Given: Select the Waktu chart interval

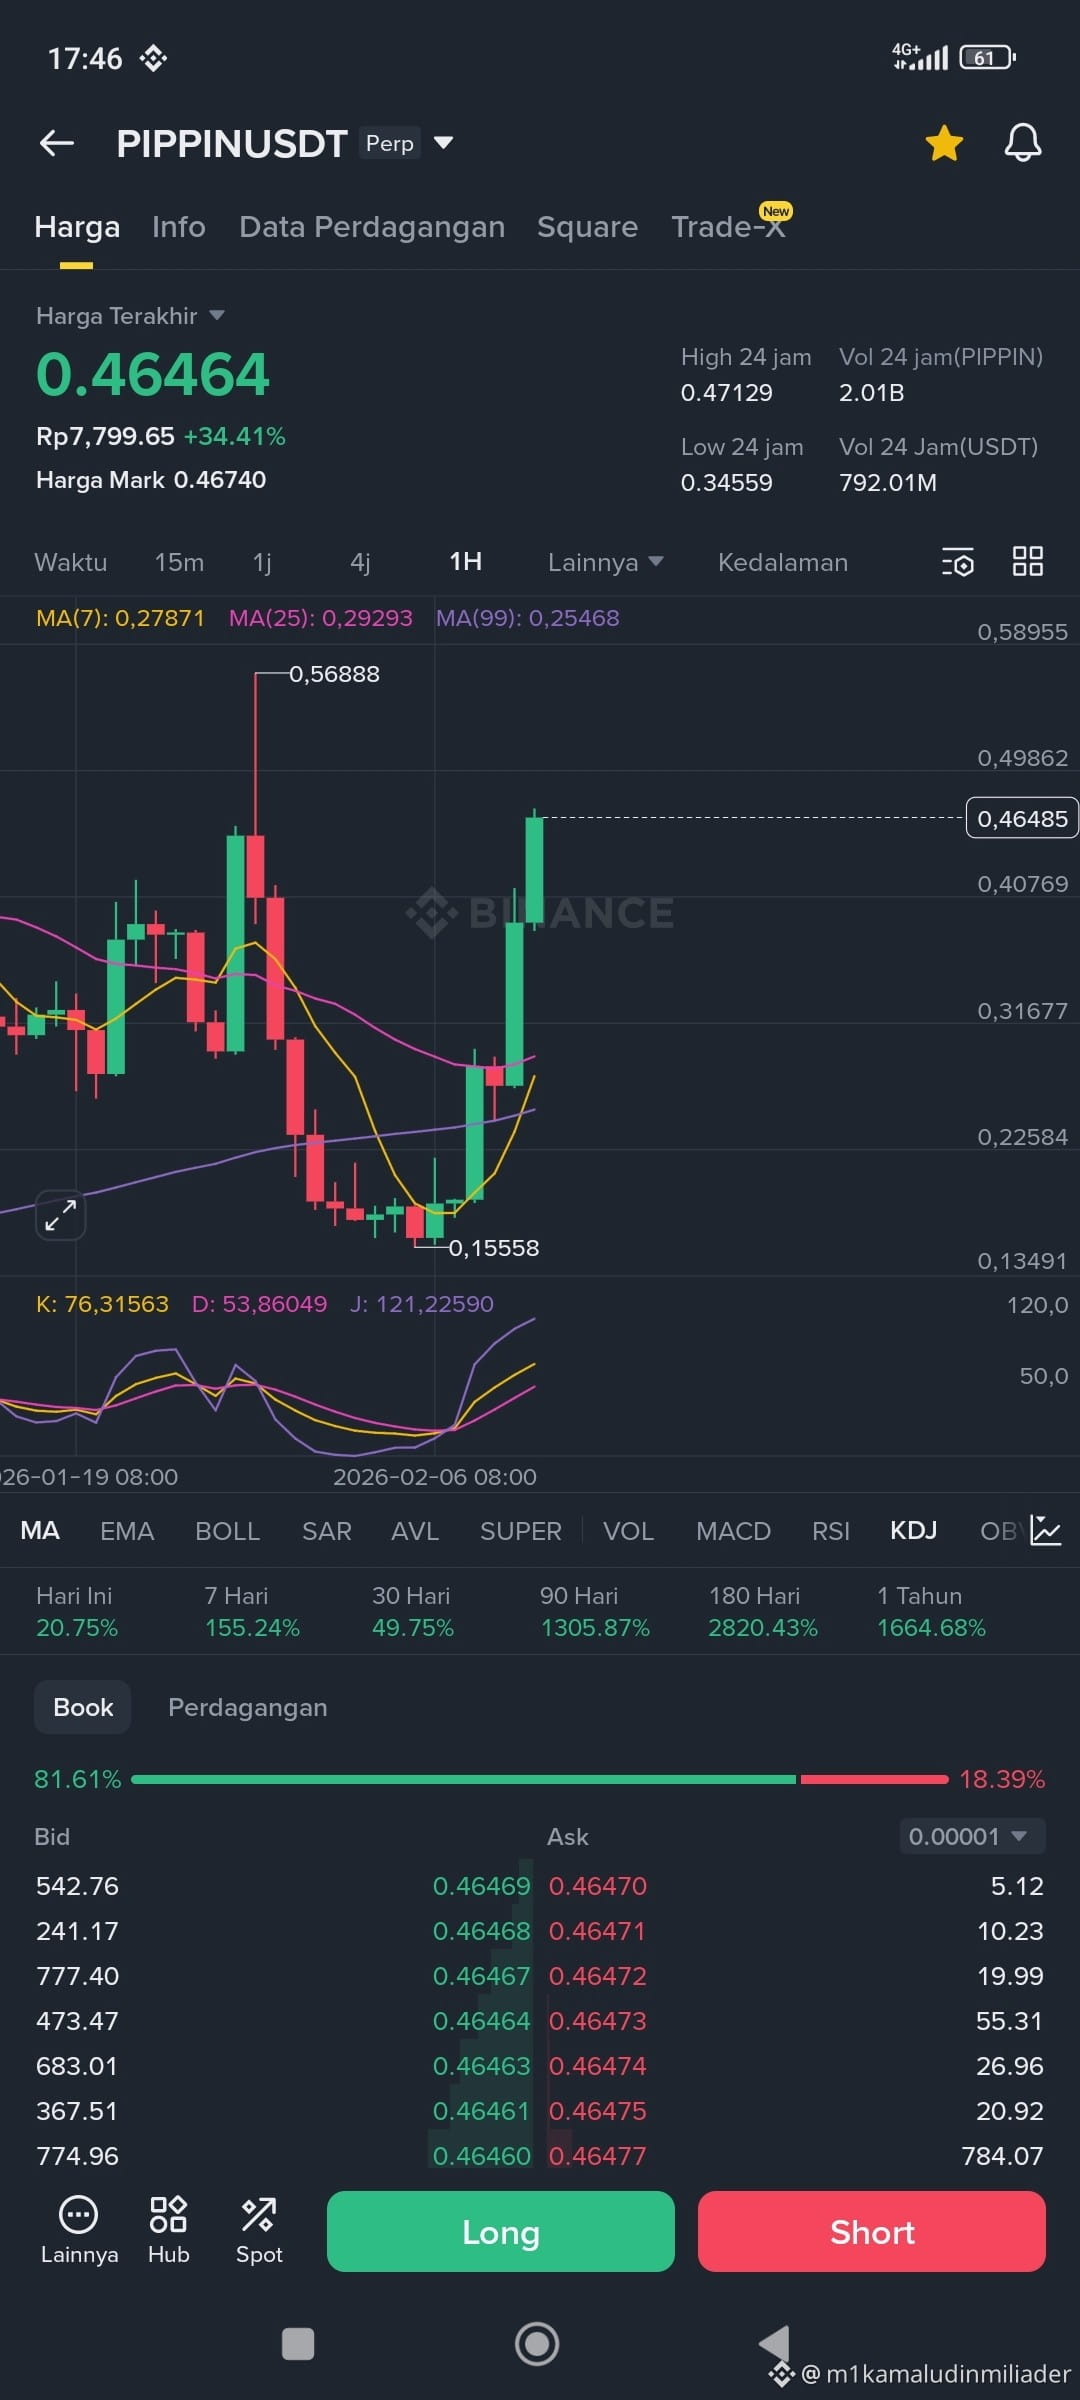Looking at the screenshot, I should click(x=71, y=562).
